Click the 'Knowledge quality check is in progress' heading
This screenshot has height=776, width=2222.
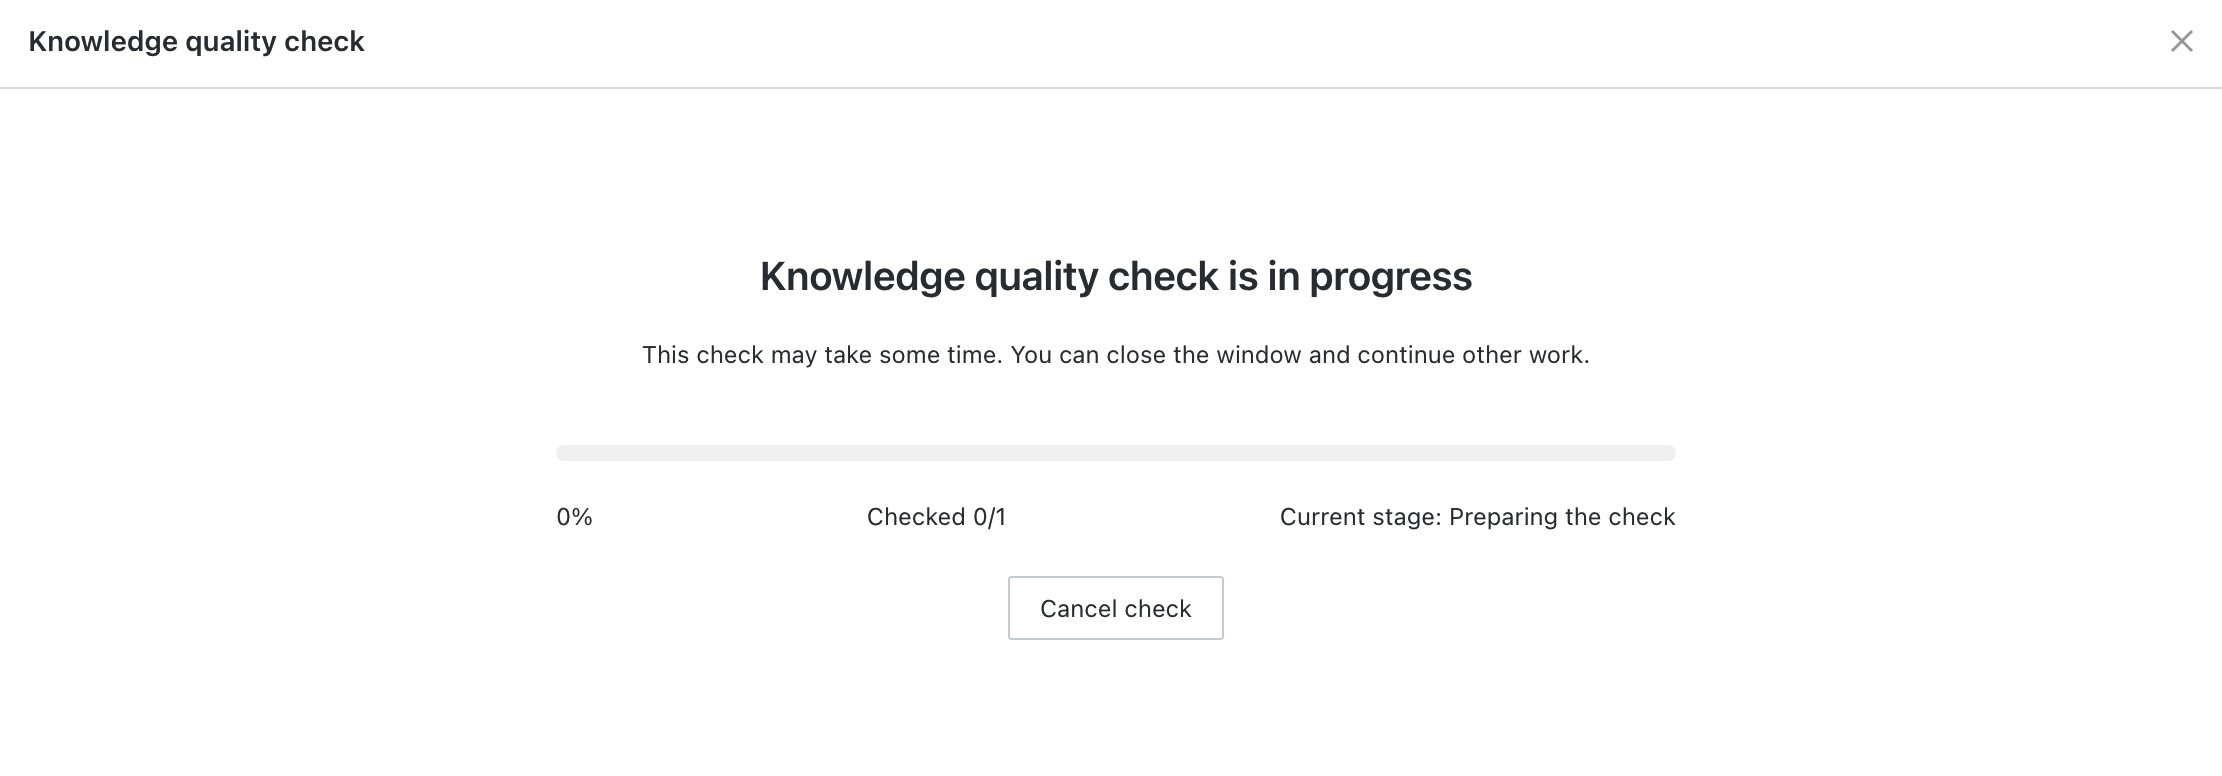click(1116, 276)
